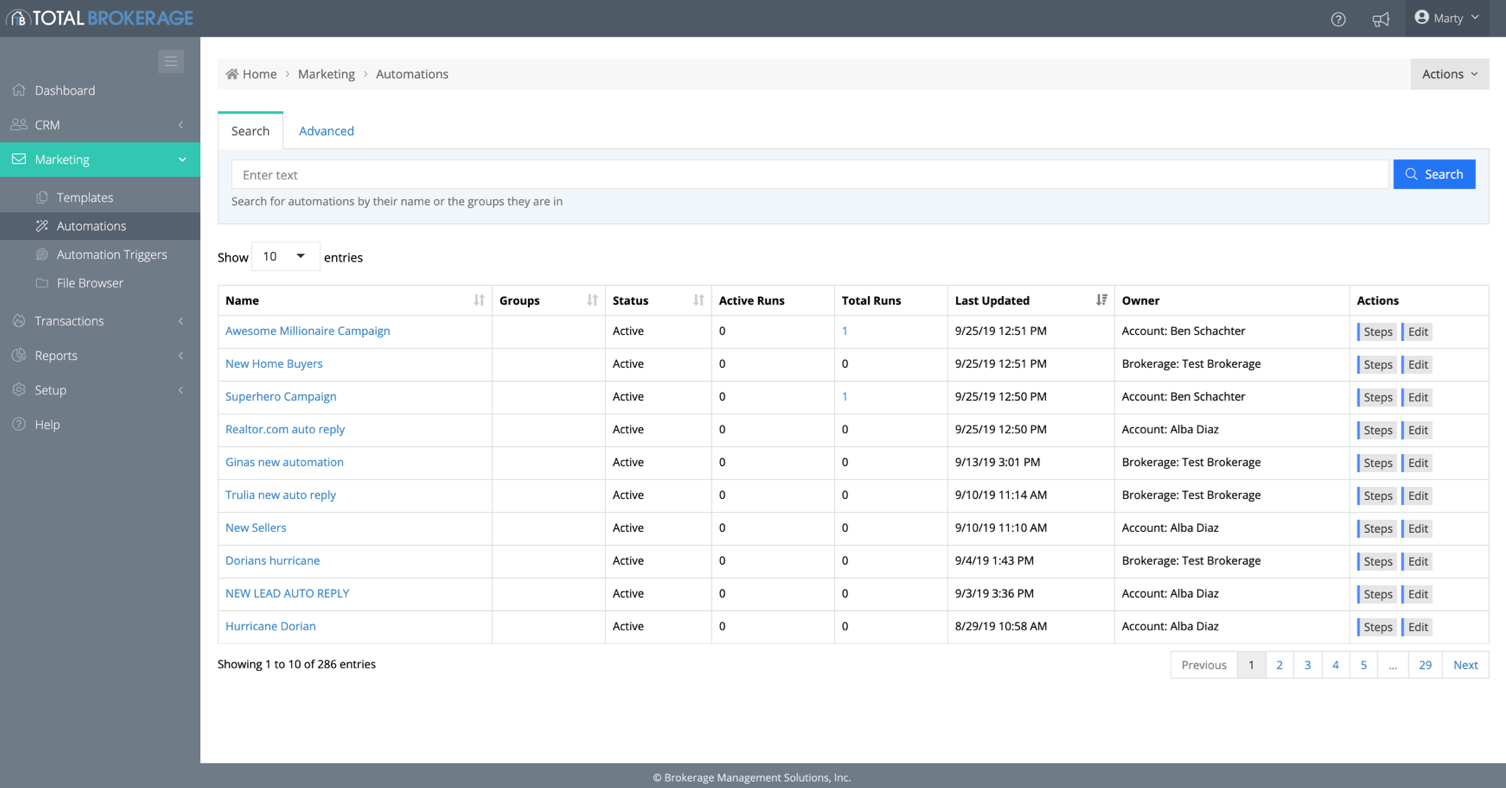
Task: Collapse the sidebar with the hamburger icon
Action: coord(171,61)
